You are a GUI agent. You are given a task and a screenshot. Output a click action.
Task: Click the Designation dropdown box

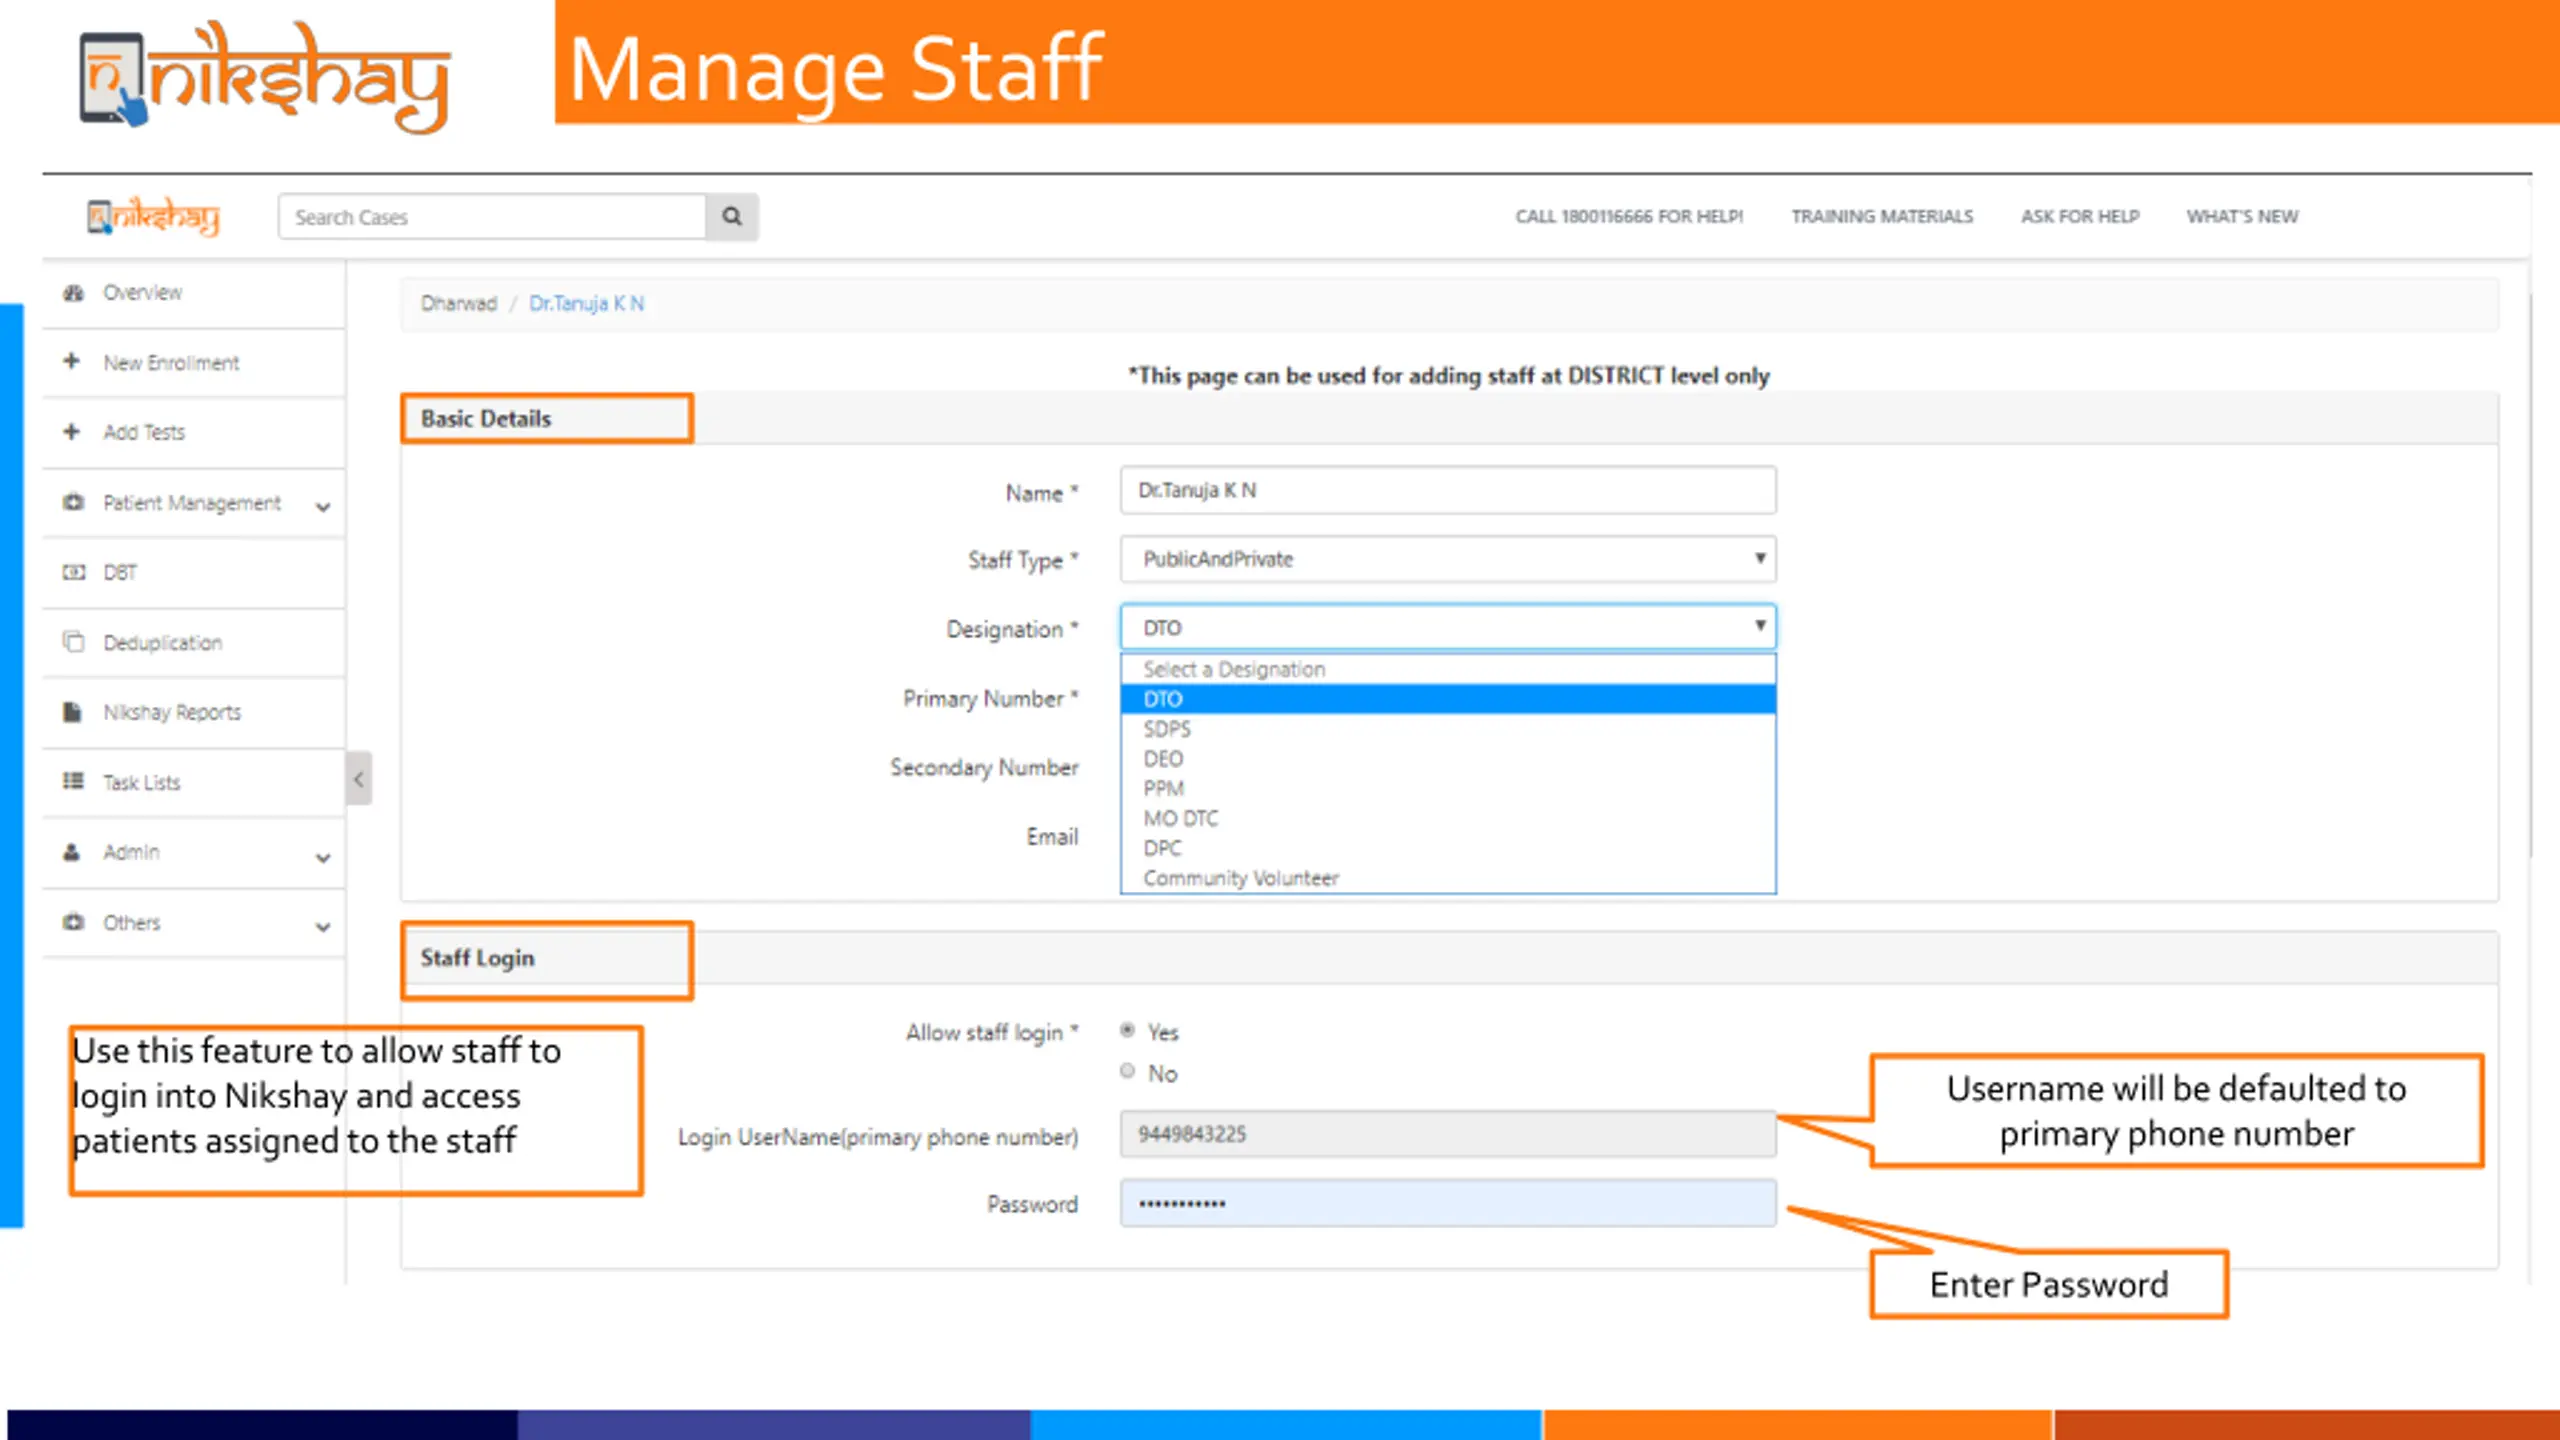pyautogui.click(x=1448, y=627)
